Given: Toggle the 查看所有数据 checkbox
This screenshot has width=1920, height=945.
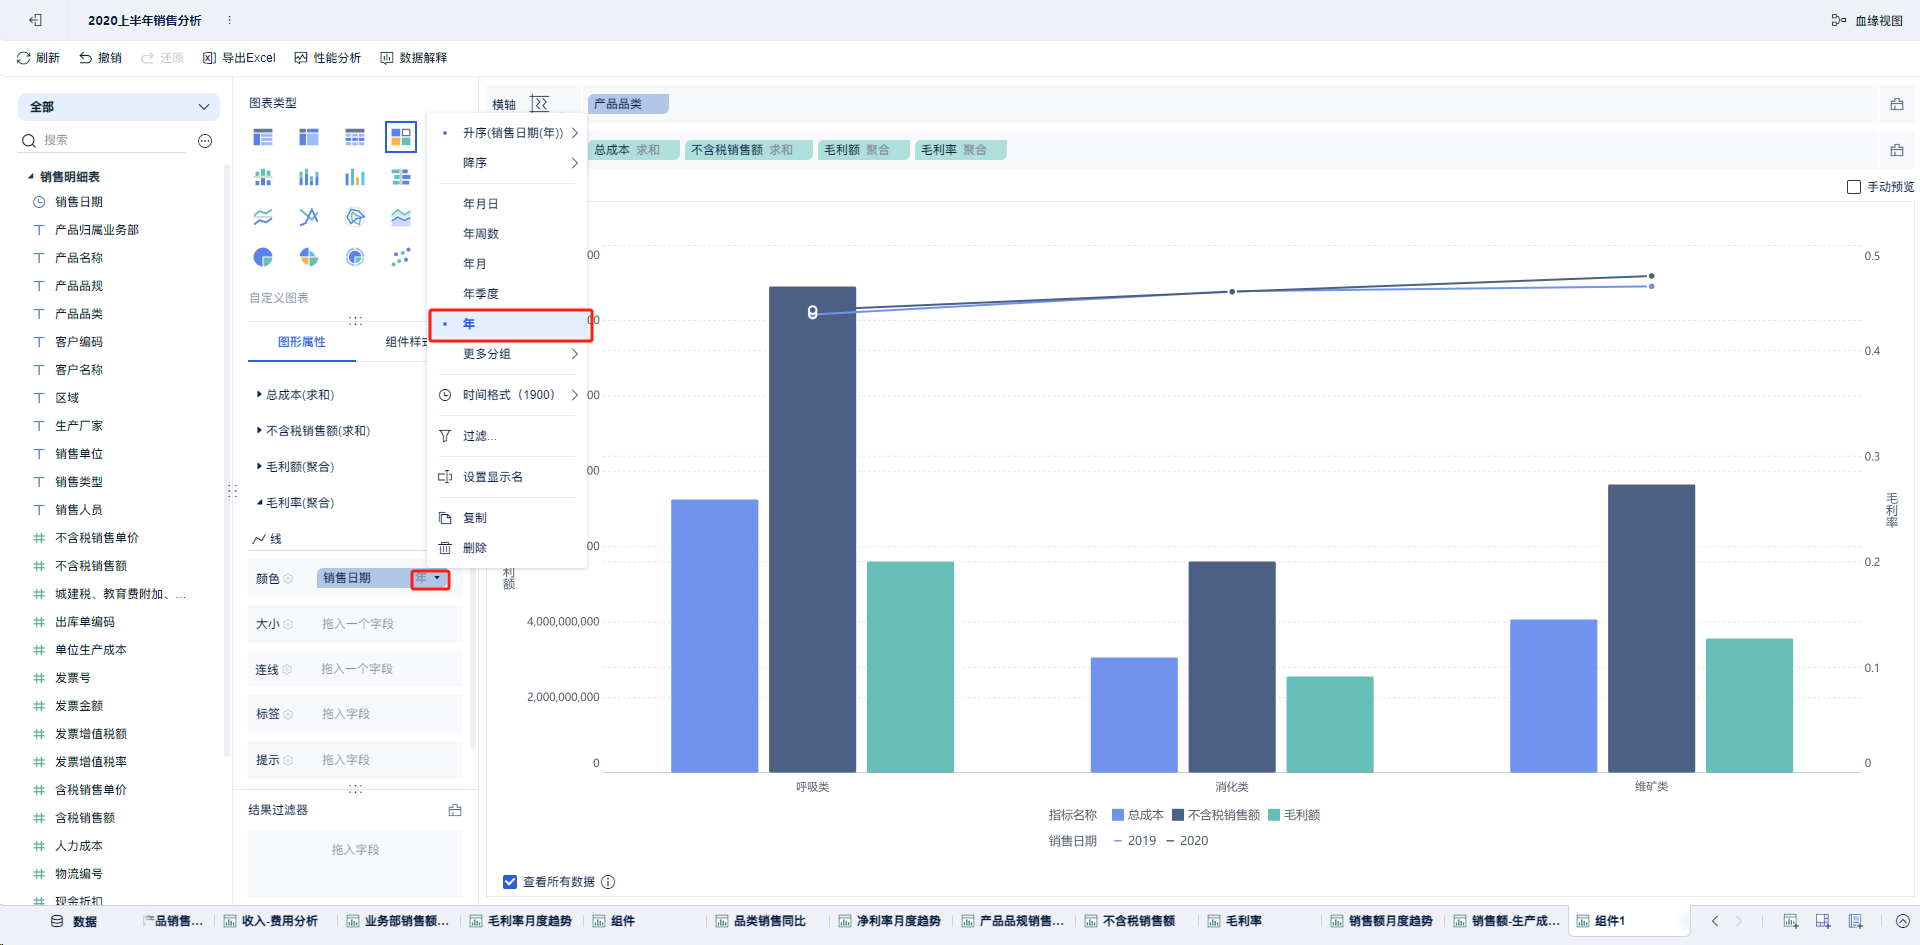Looking at the screenshot, I should coord(510,882).
